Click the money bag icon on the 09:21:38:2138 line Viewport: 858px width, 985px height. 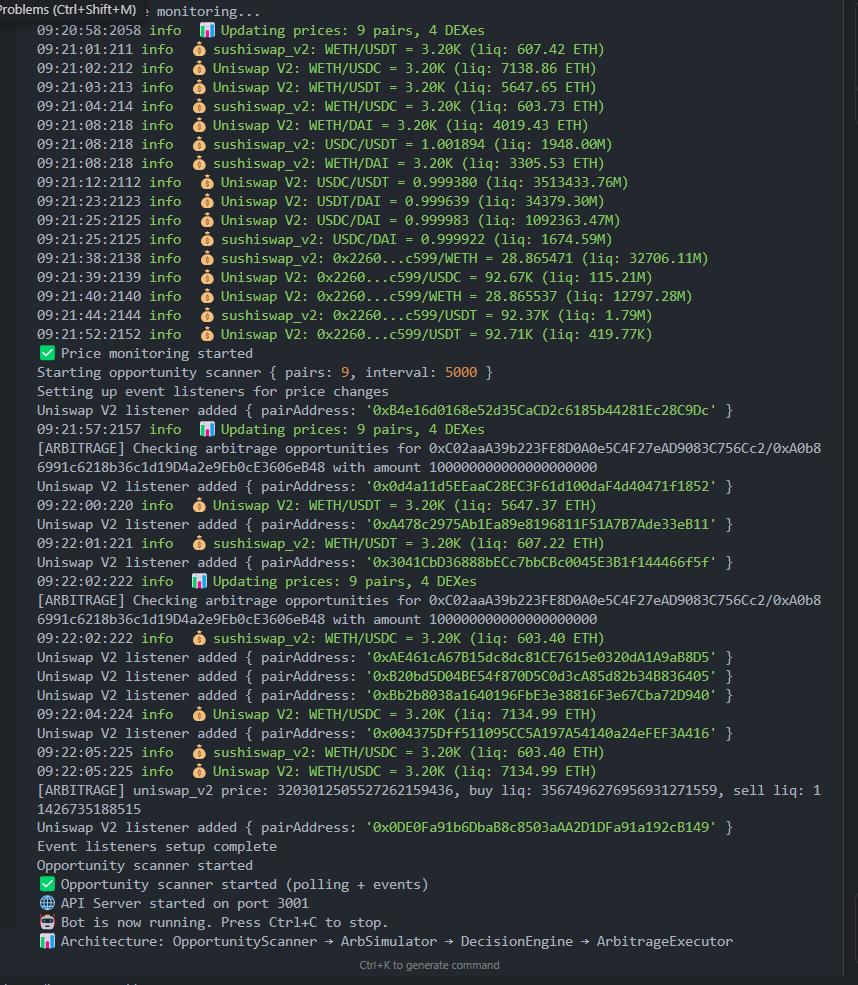(207, 258)
